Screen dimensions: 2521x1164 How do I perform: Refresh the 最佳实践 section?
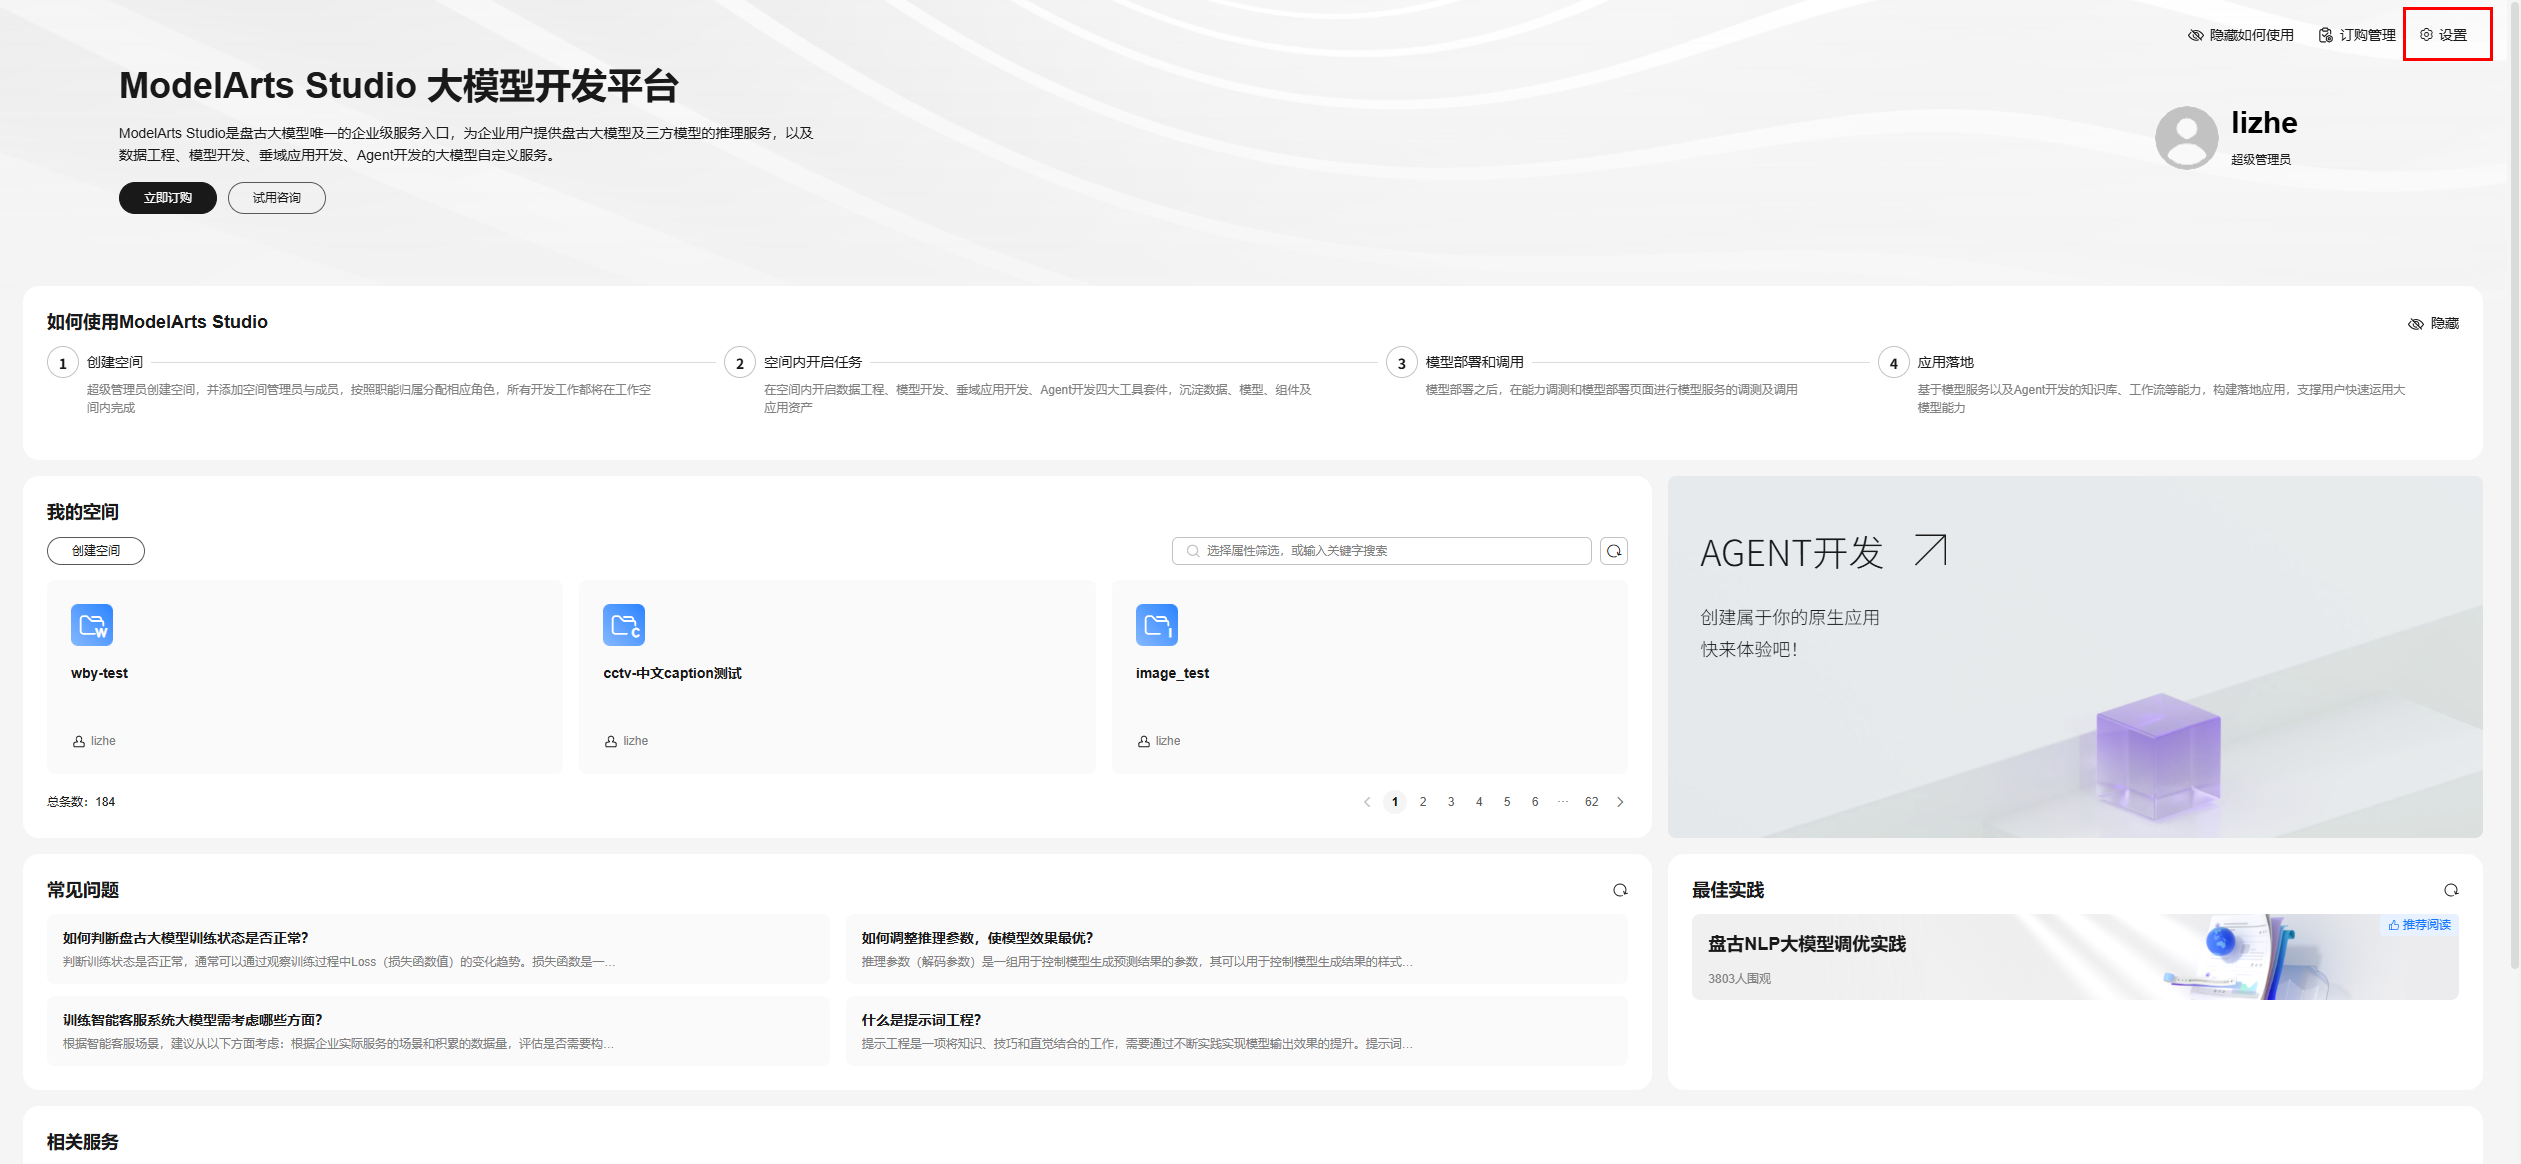(x=2451, y=890)
